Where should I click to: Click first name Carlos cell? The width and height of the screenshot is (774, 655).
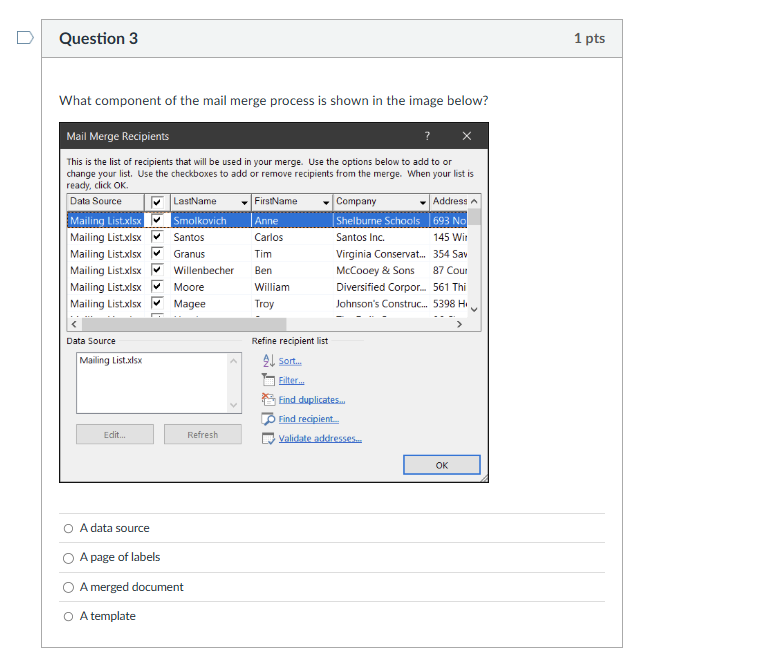point(292,237)
